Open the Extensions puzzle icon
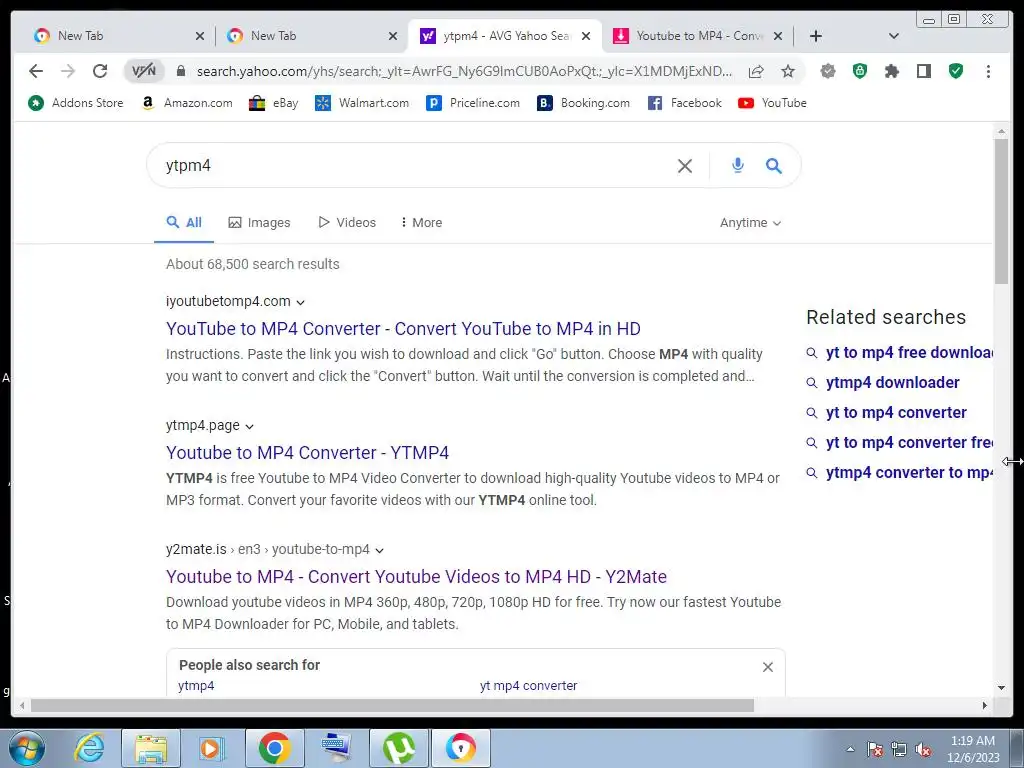This screenshot has width=1024, height=768. (892, 71)
